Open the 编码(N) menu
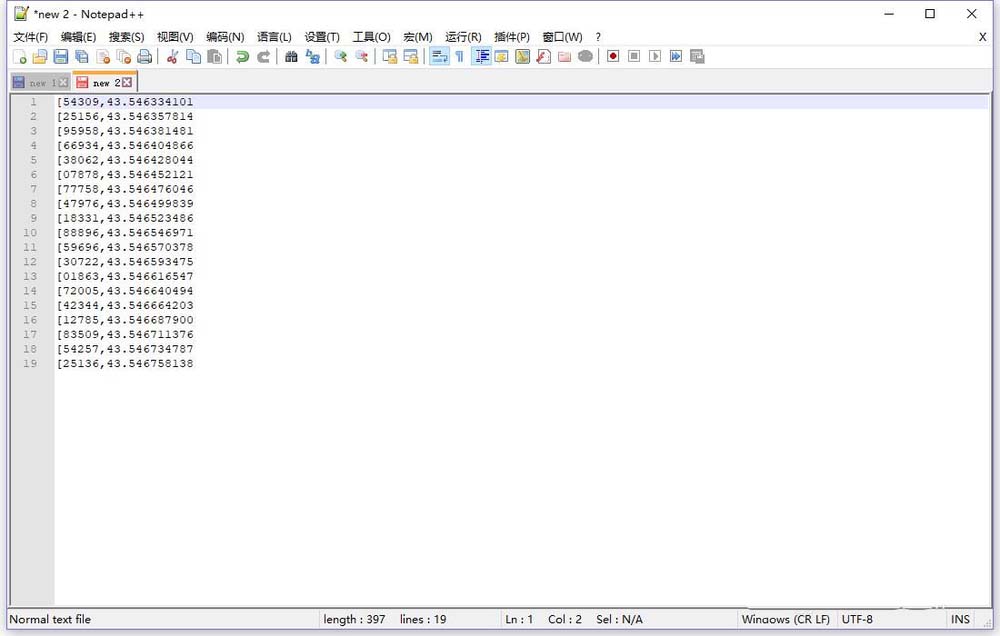 tap(225, 37)
